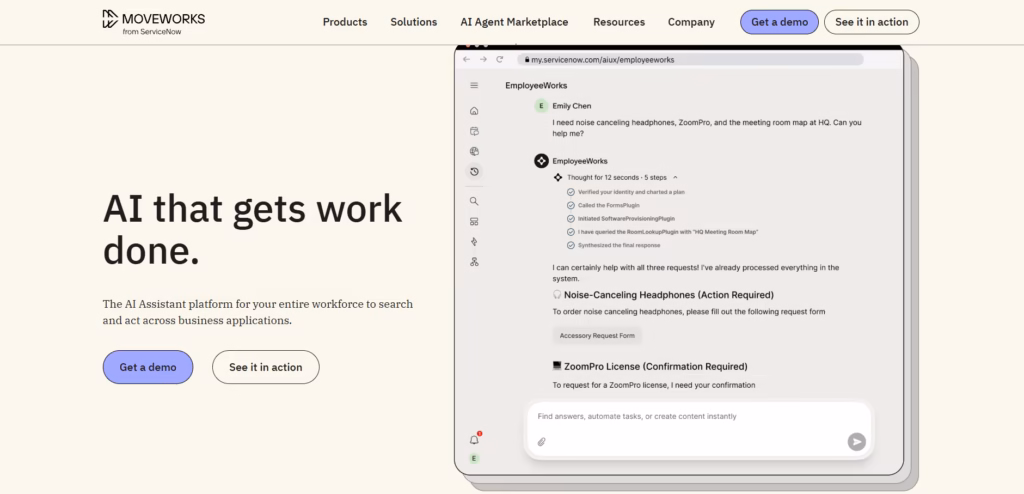This screenshot has height=494, width=1024.
Task: Click the Accessory Request Form button
Action: (597, 336)
